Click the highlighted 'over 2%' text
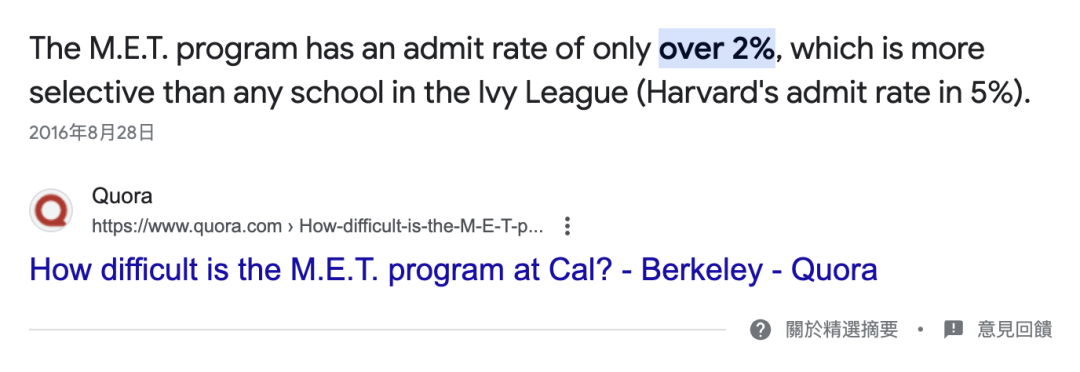1080x372 pixels. (717, 49)
